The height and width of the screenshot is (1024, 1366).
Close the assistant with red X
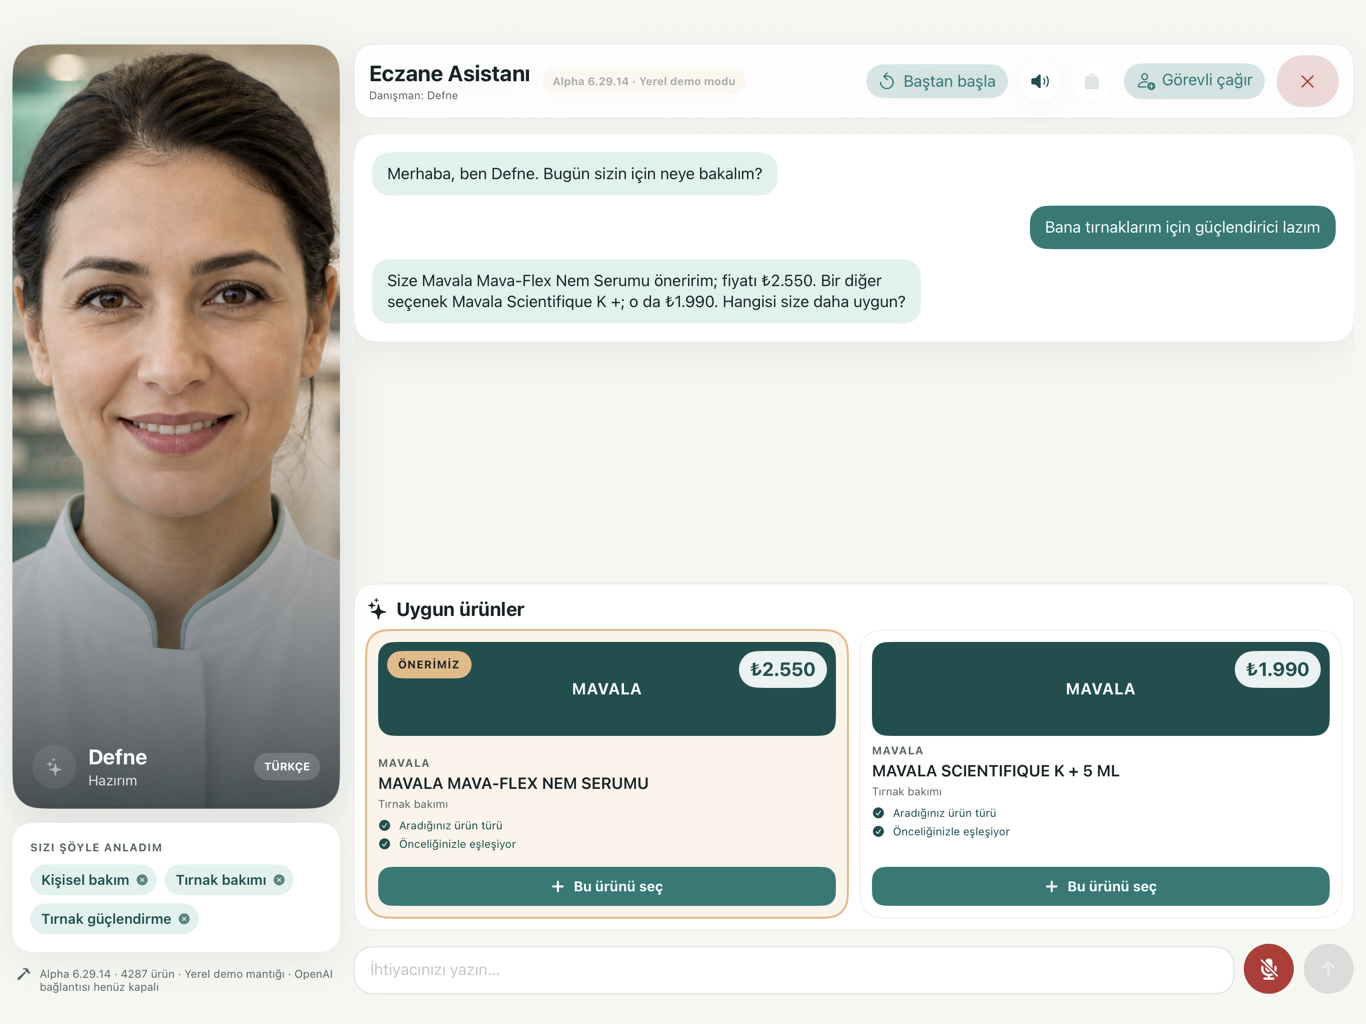pyautogui.click(x=1307, y=81)
